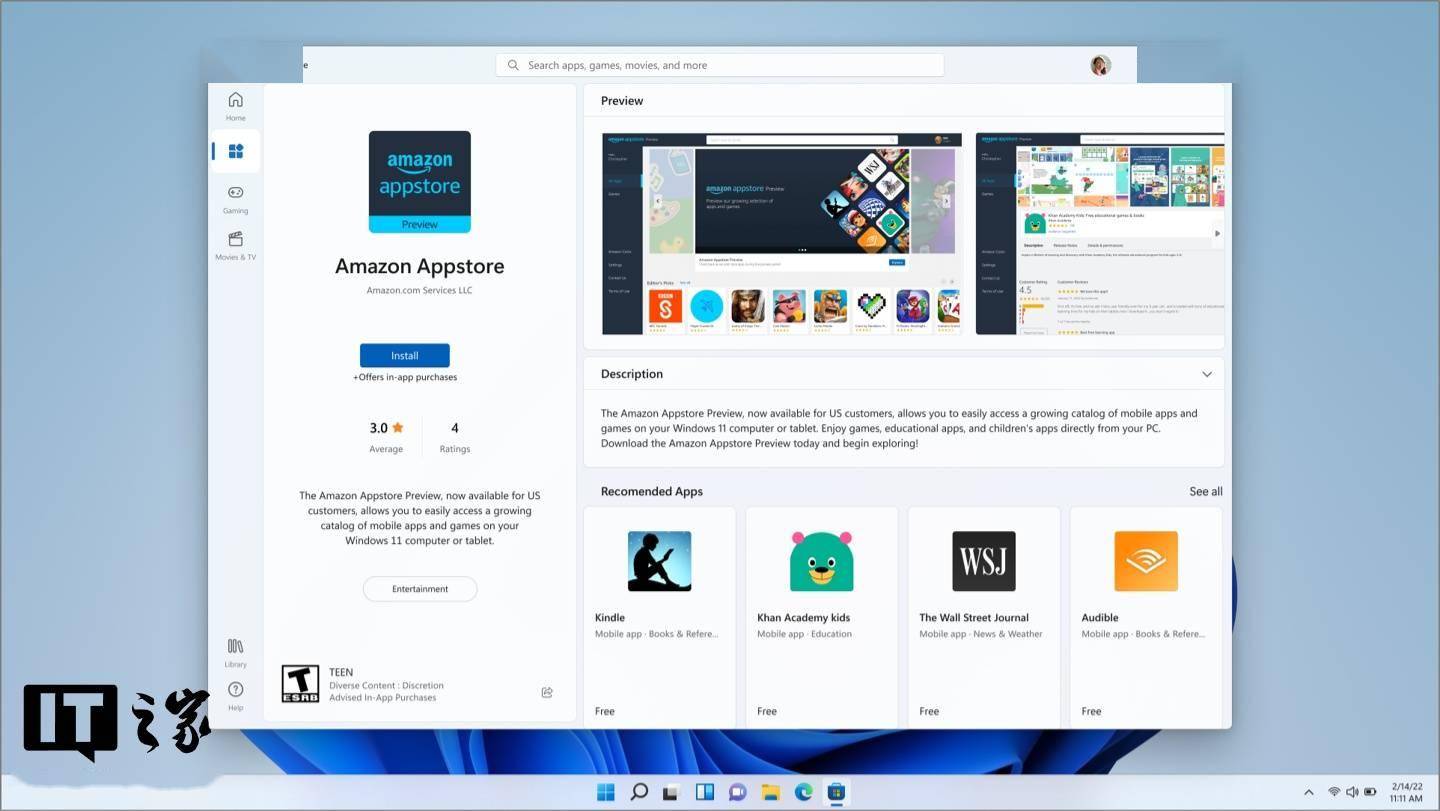Click the search magnifier icon in store search bar
1440x811 pixels.
click(513, 65)
